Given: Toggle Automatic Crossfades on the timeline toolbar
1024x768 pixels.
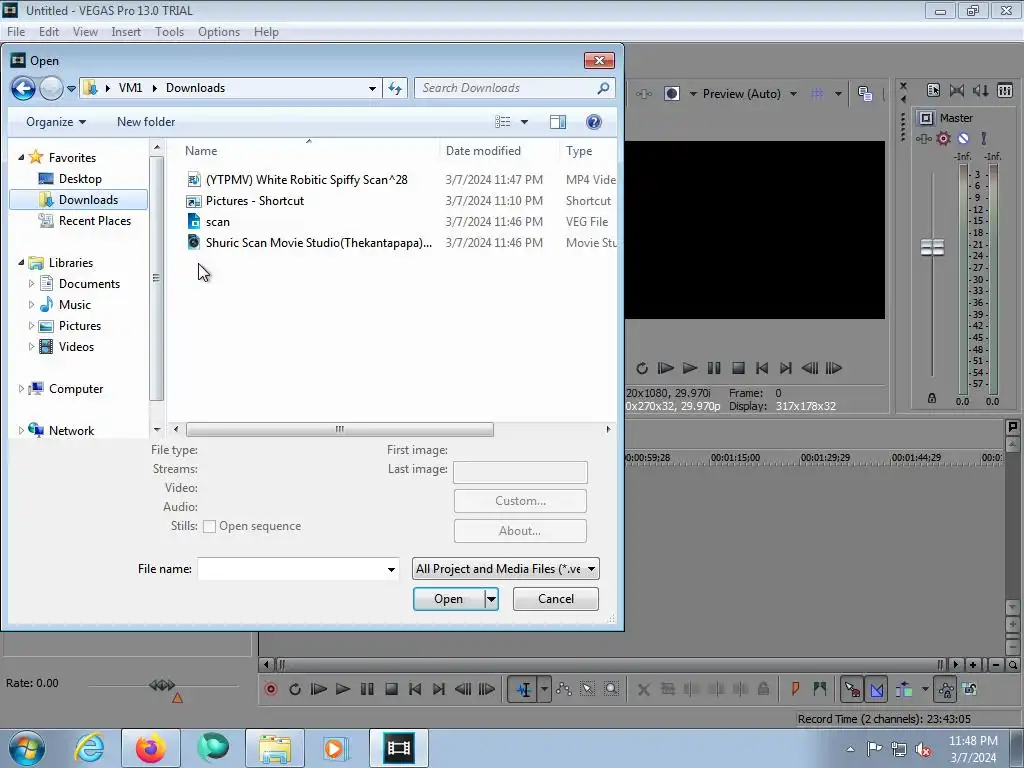Looking at the screenshot, I should 876,689.
